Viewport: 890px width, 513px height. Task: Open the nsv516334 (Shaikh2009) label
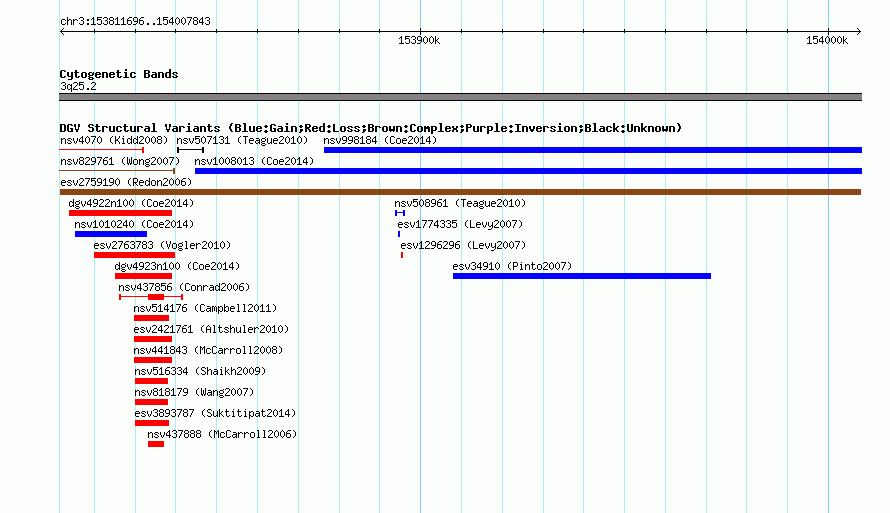pos(200,371)
